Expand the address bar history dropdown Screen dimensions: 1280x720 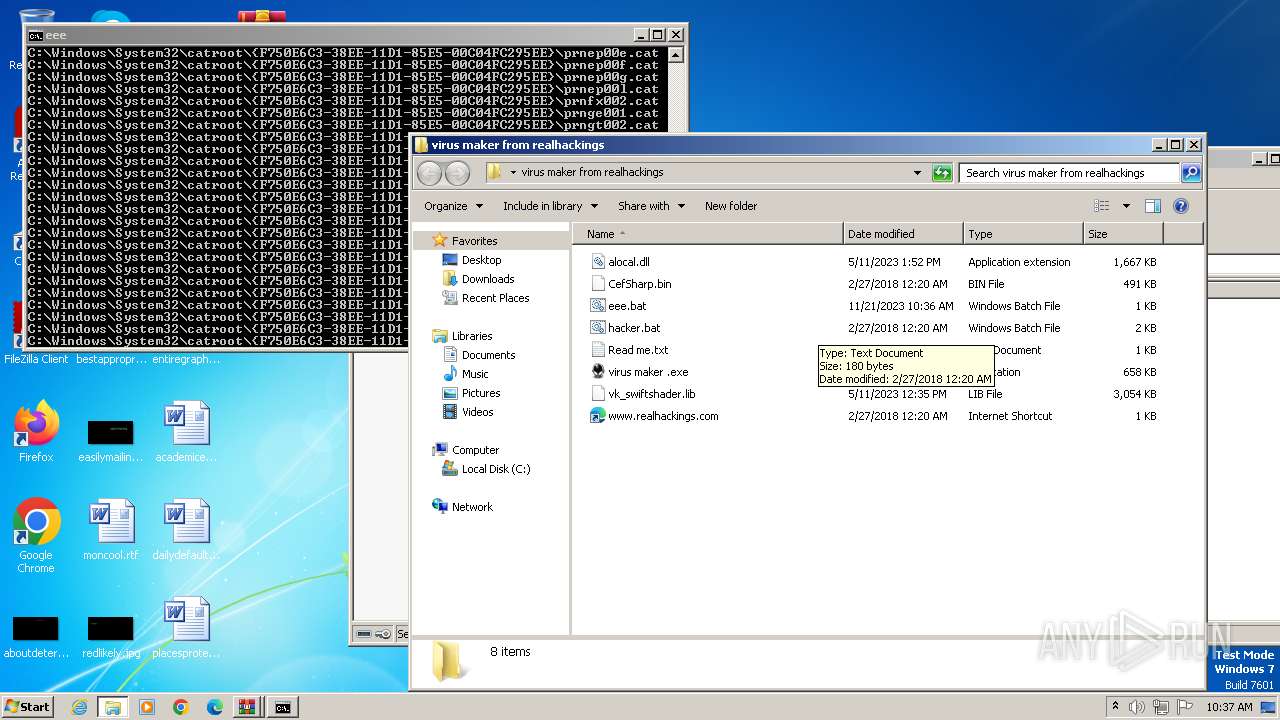click(x=917, y=173)
